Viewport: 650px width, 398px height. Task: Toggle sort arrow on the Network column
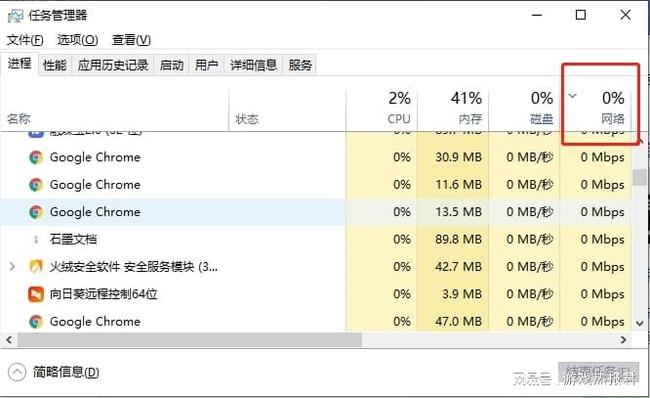572,96
